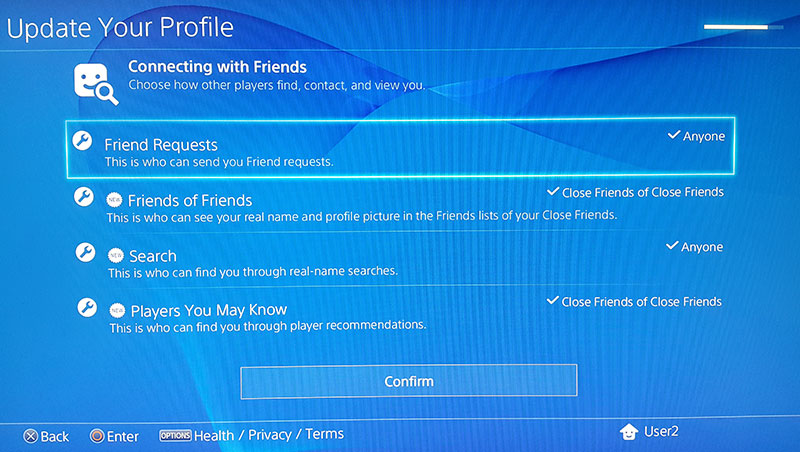Screen dimensions: 800x452
Task: Click the wrench icon beside Search
Action: (85, 253)
